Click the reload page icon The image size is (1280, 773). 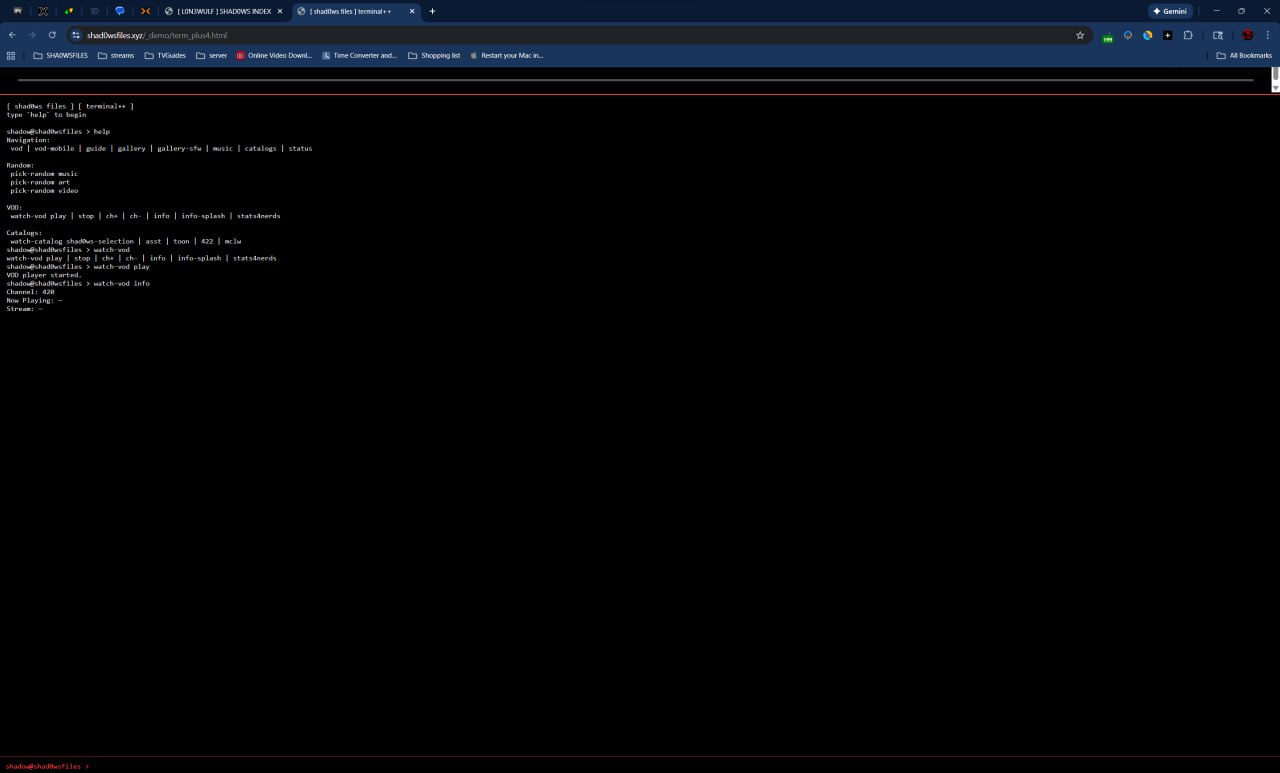[52, 35]
